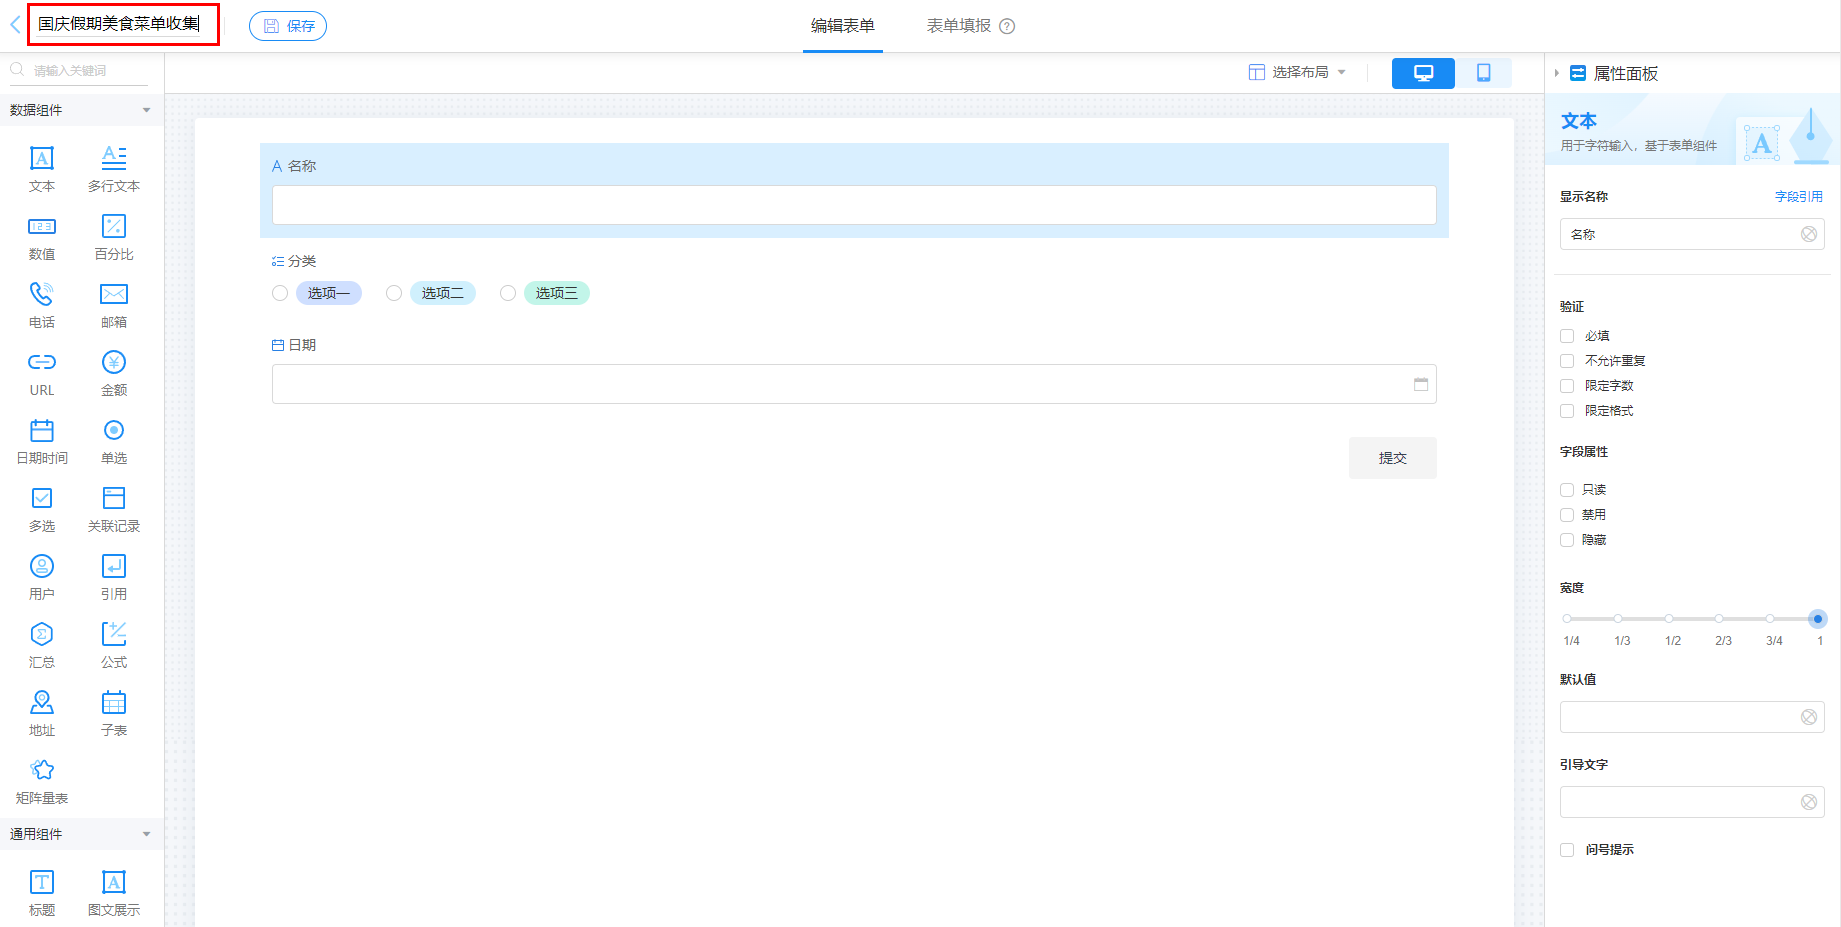1841x927 pixels.
Task: Open calendar picker in 日期 field
Action: pos(1421,384)
